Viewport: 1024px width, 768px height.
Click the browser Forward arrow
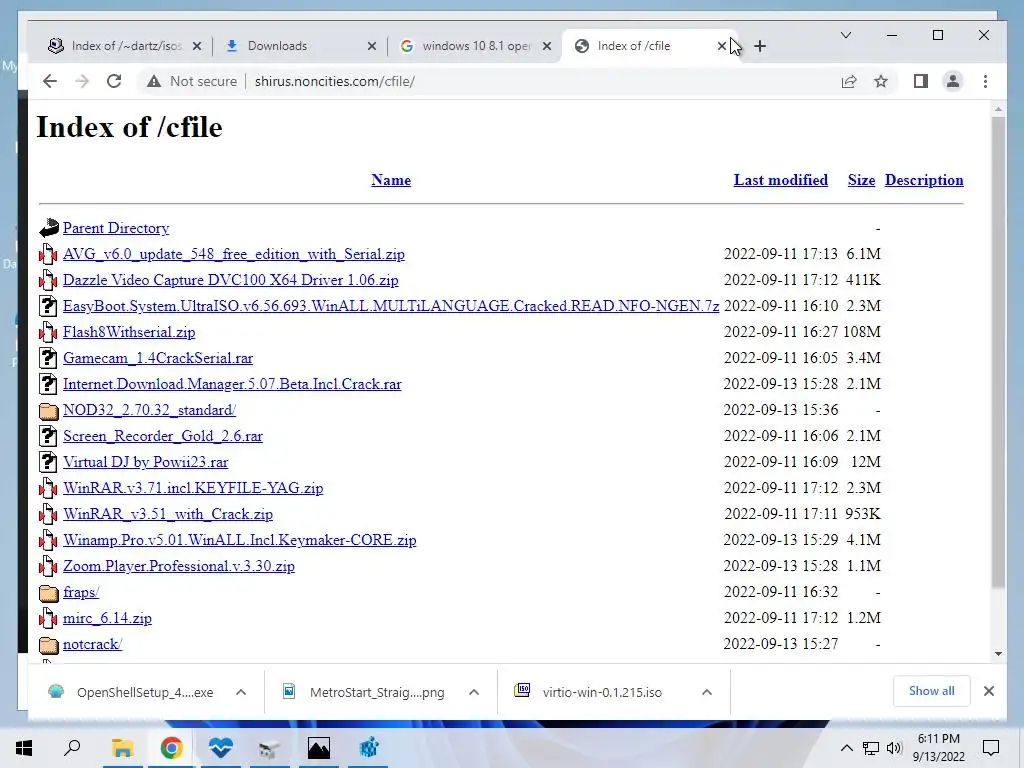pyautogui.click(x=82, y=82)
